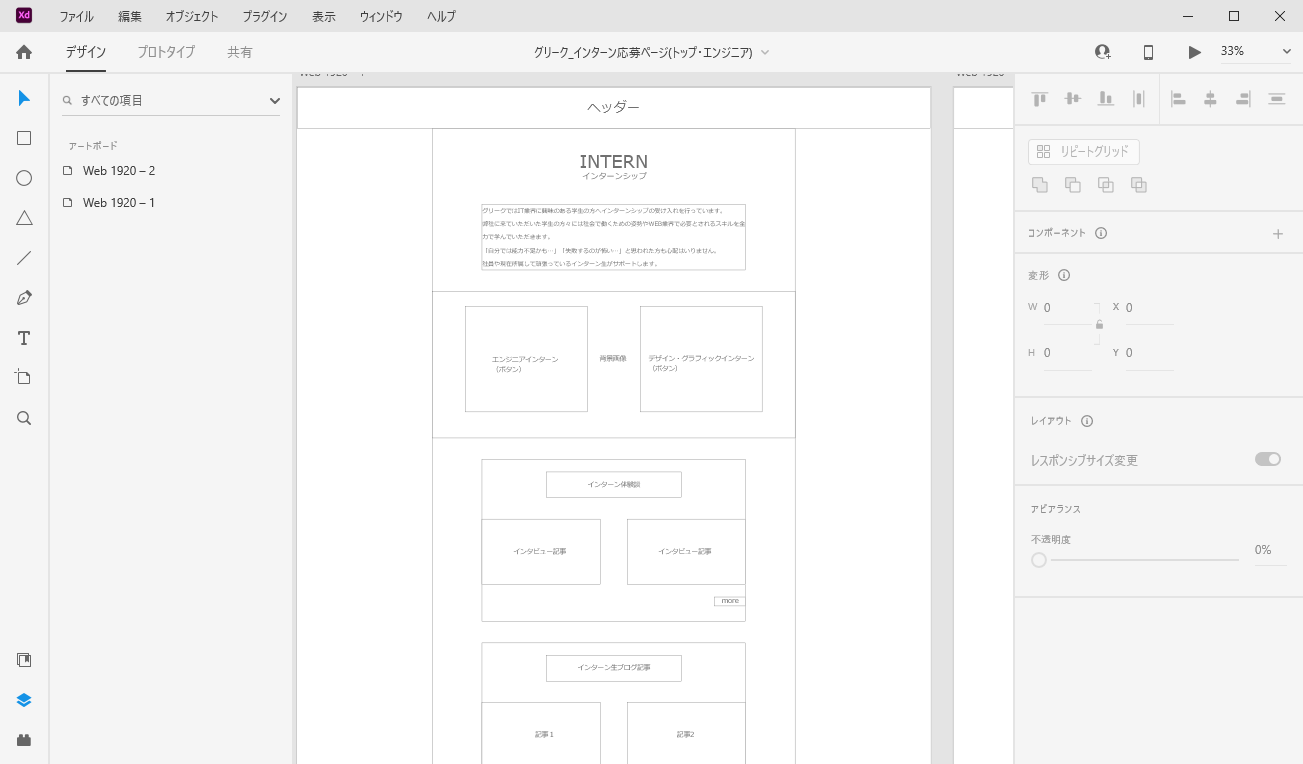Open document title dropdown chevron
Image resolution: width=1303 pixels, height=764 pixels.
(765, 52)
